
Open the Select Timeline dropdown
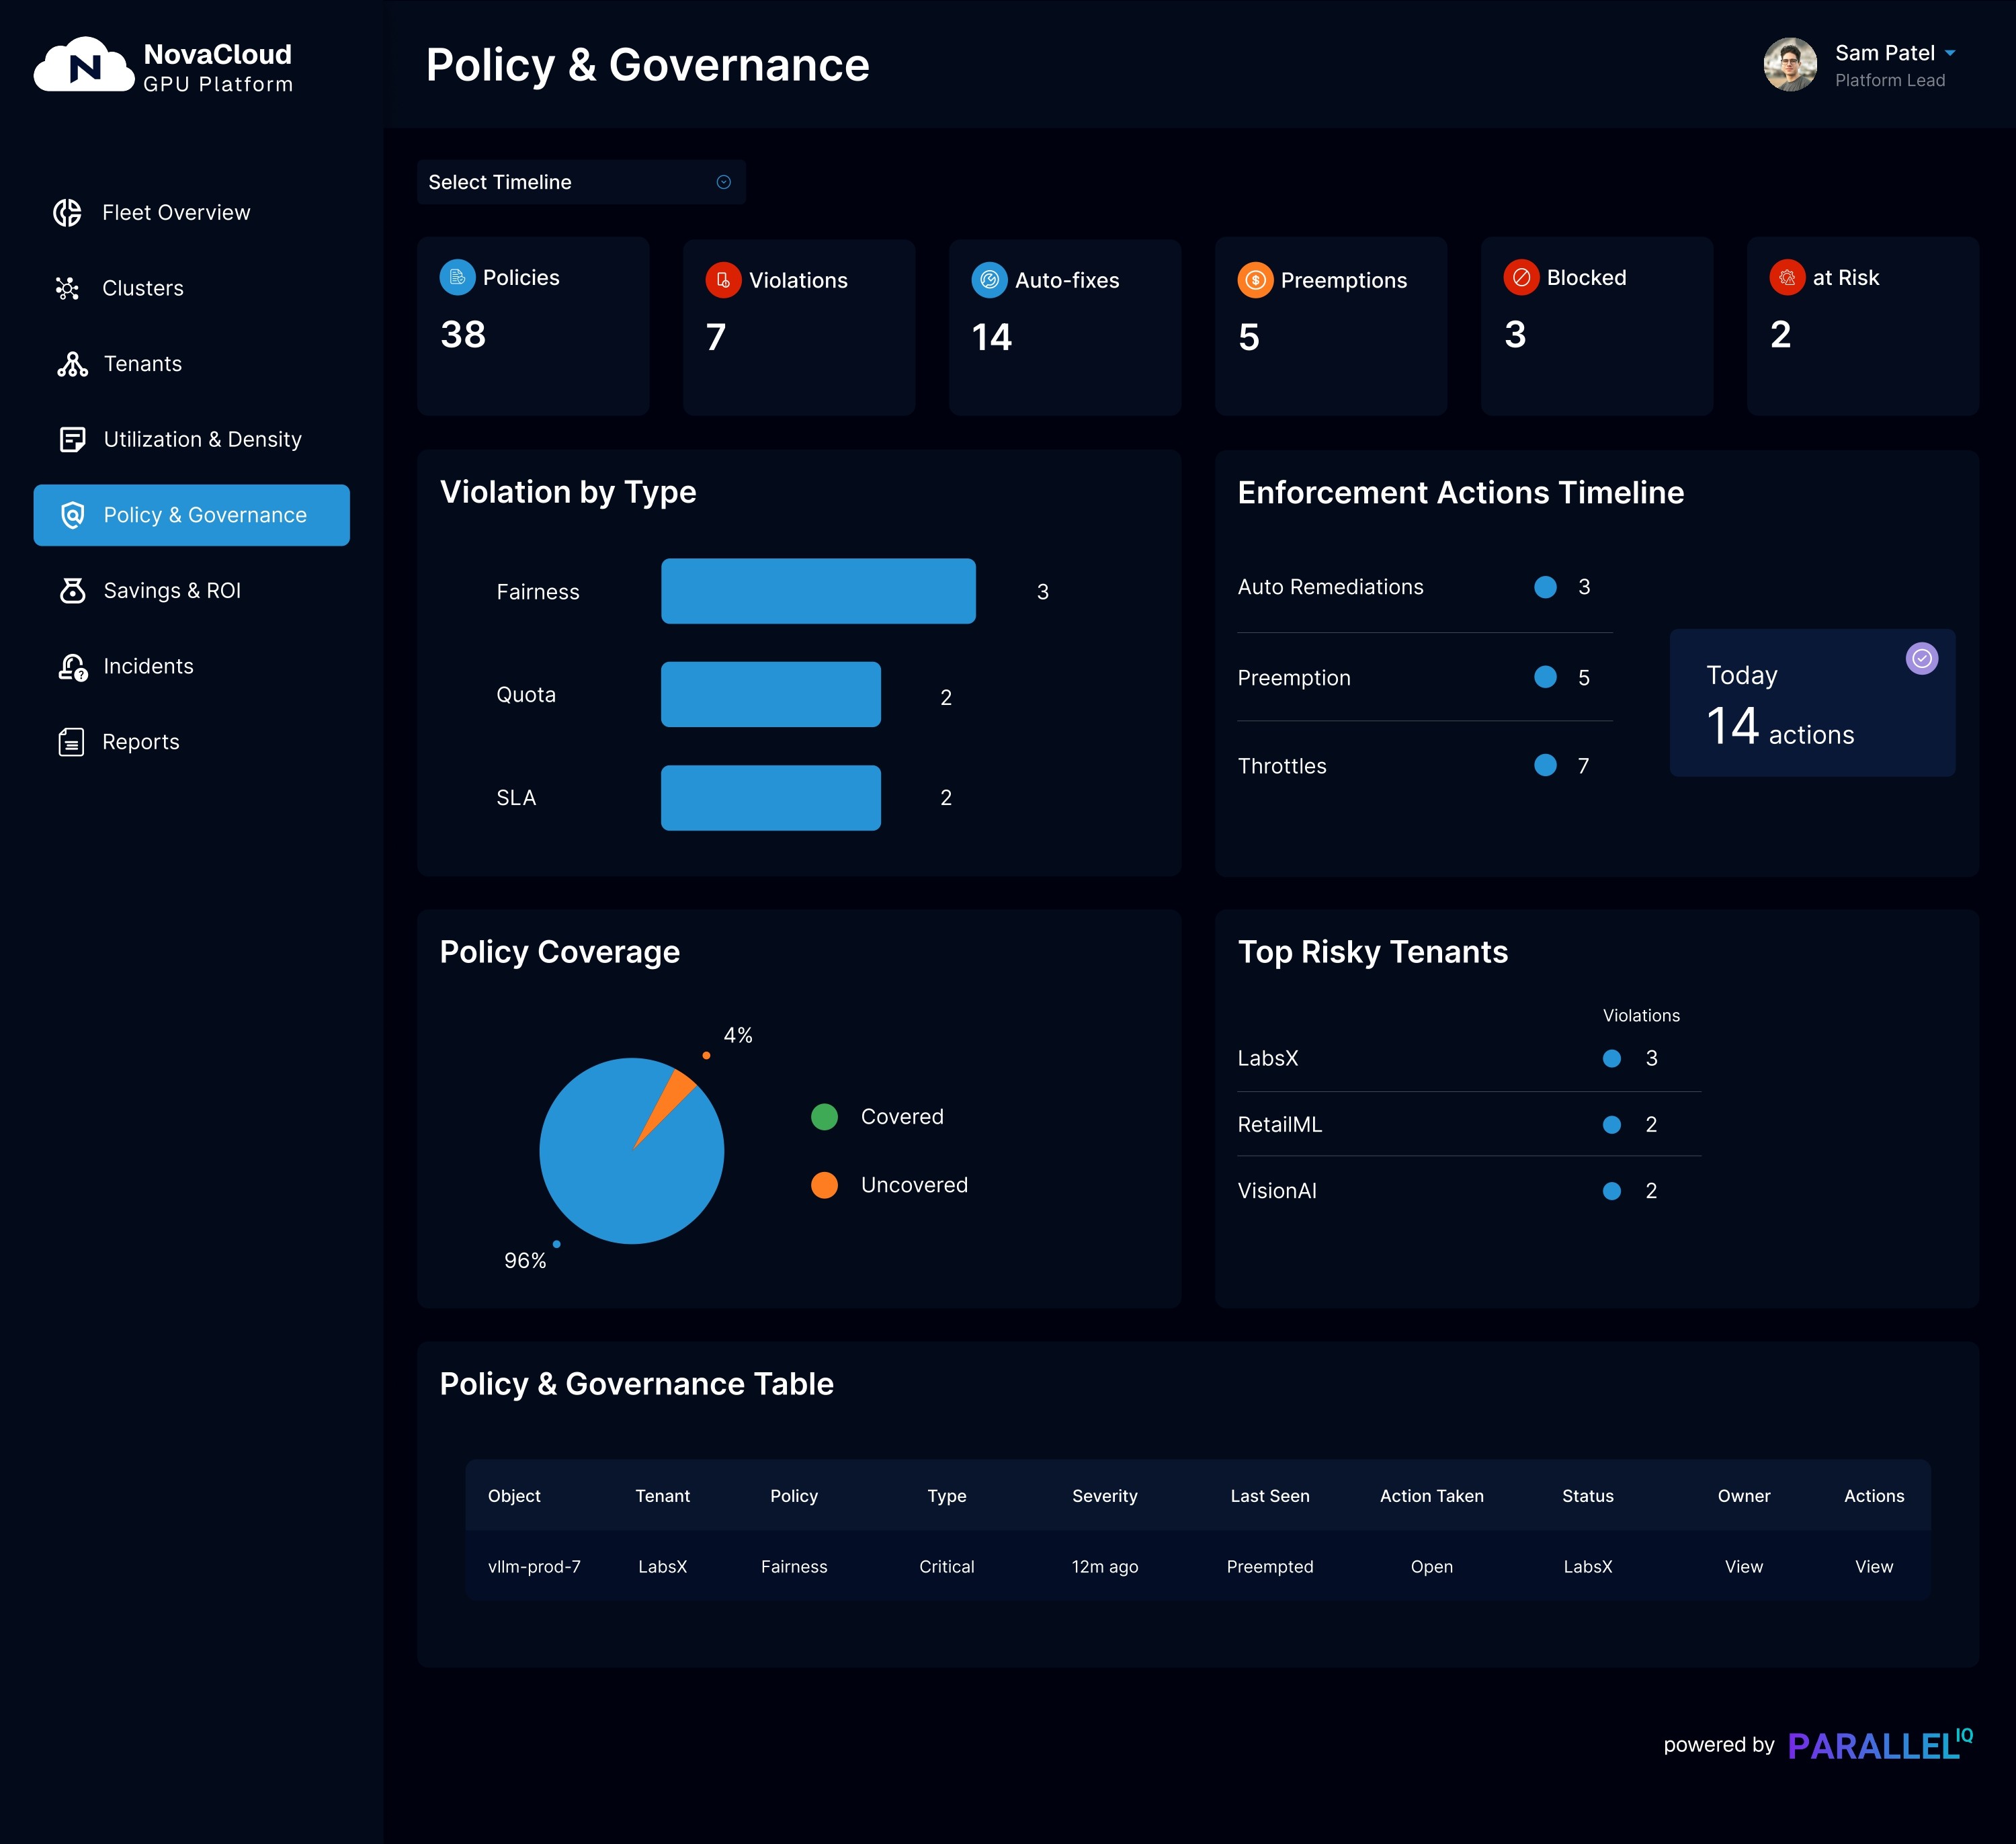click(x=580, y=182)
